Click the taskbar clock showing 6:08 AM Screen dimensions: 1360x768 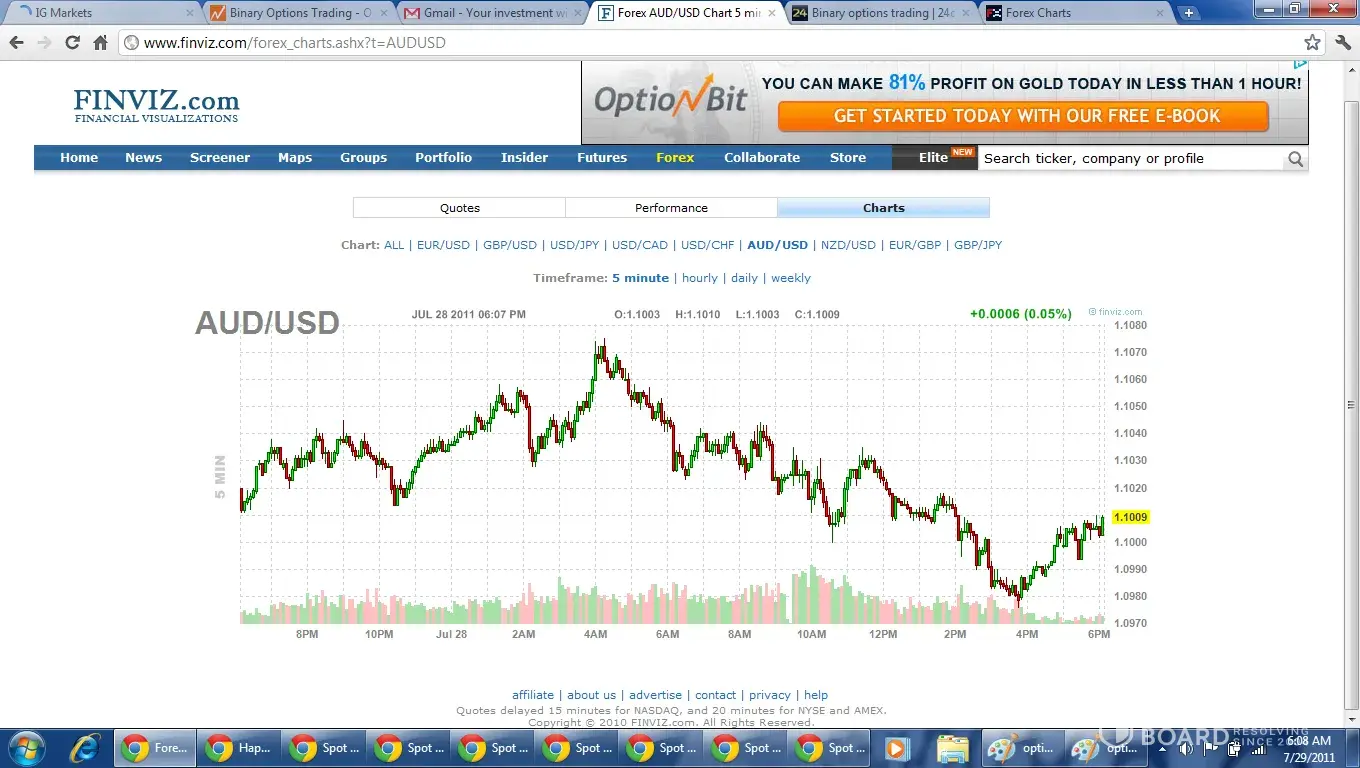1308,748
